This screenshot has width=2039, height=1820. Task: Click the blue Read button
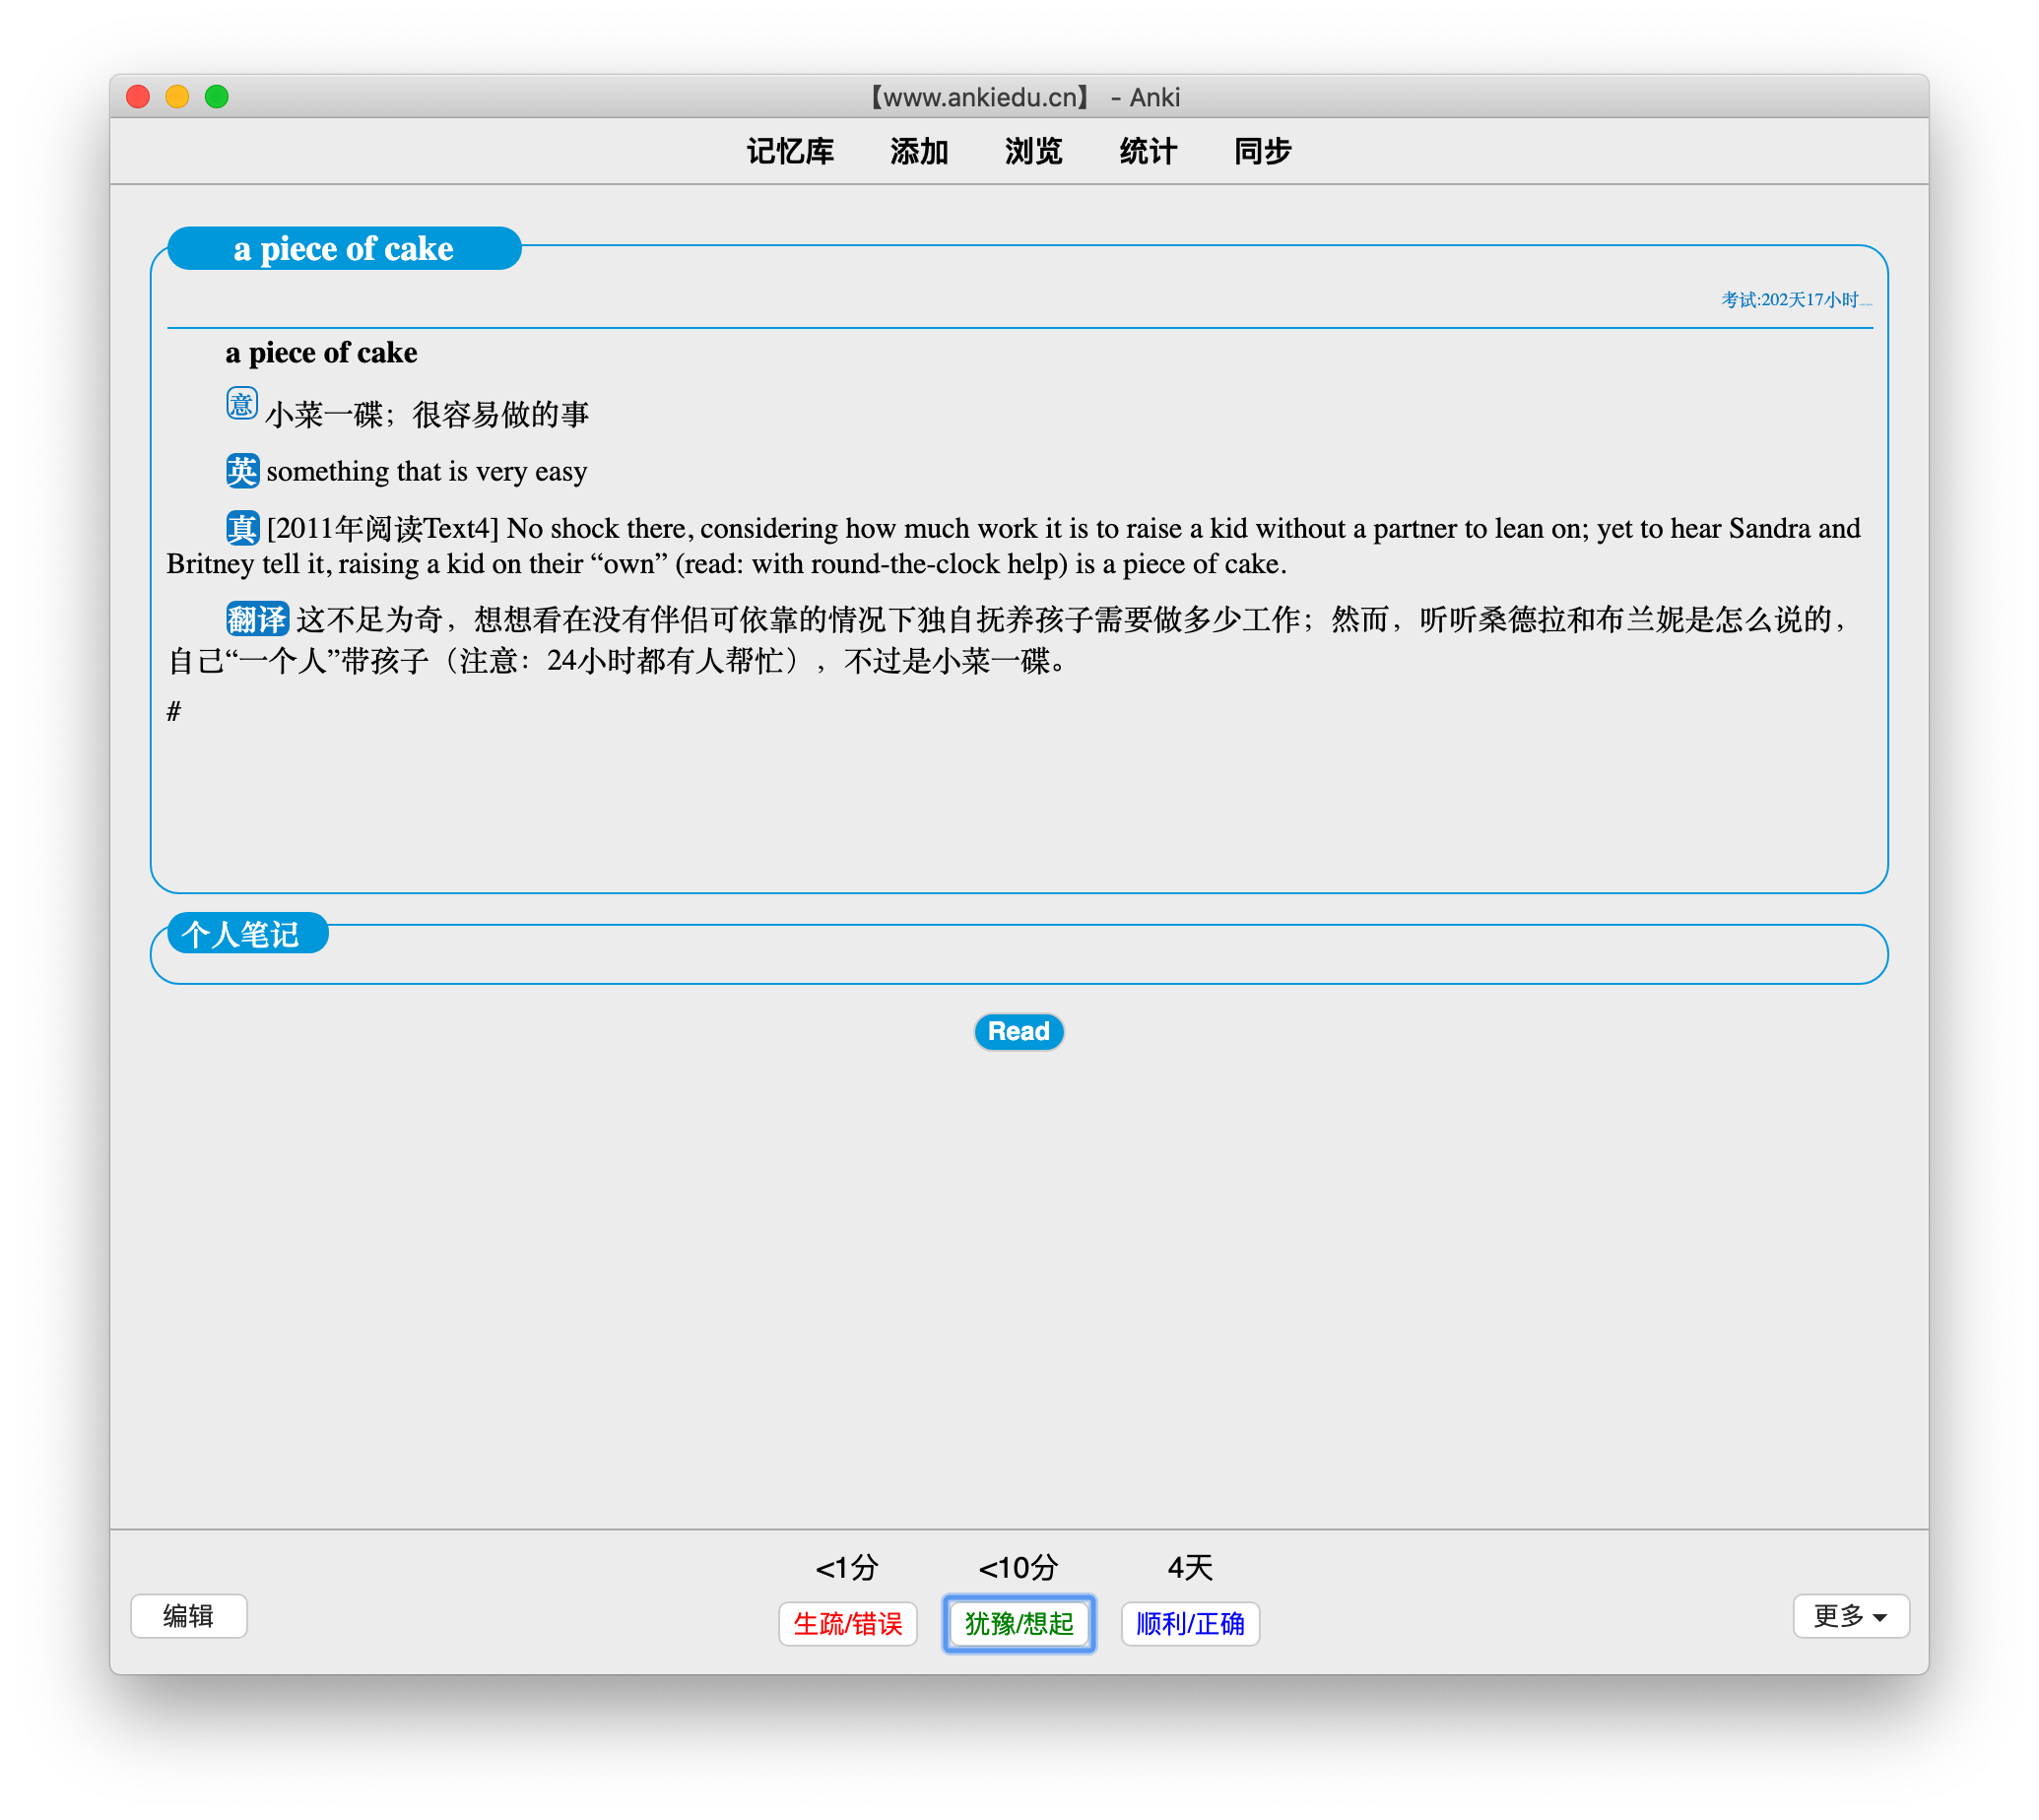tap(1019, 1031)
